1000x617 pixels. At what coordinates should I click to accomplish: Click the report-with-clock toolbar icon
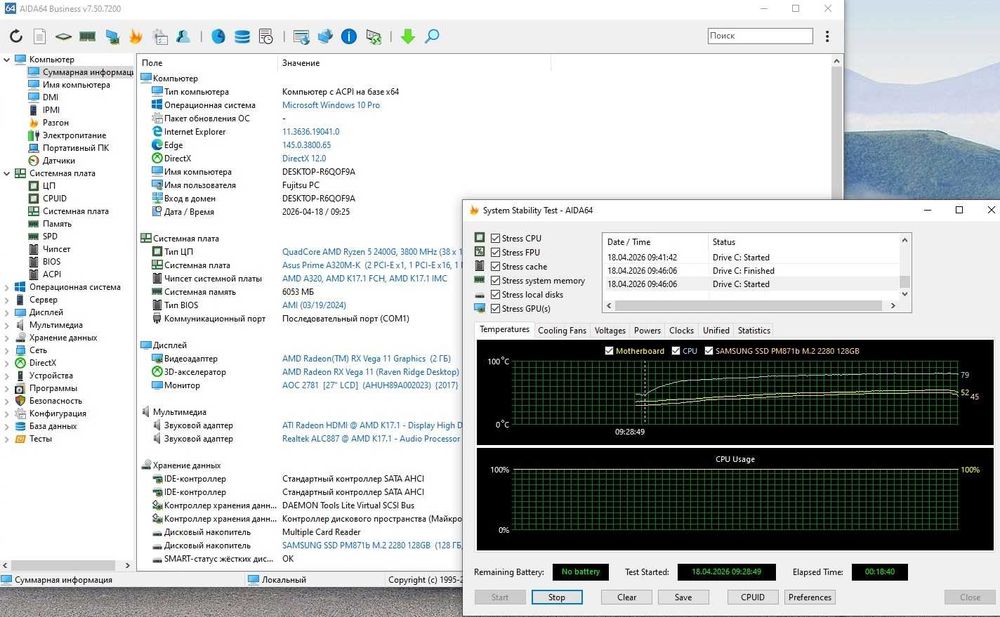coord(266,36)
